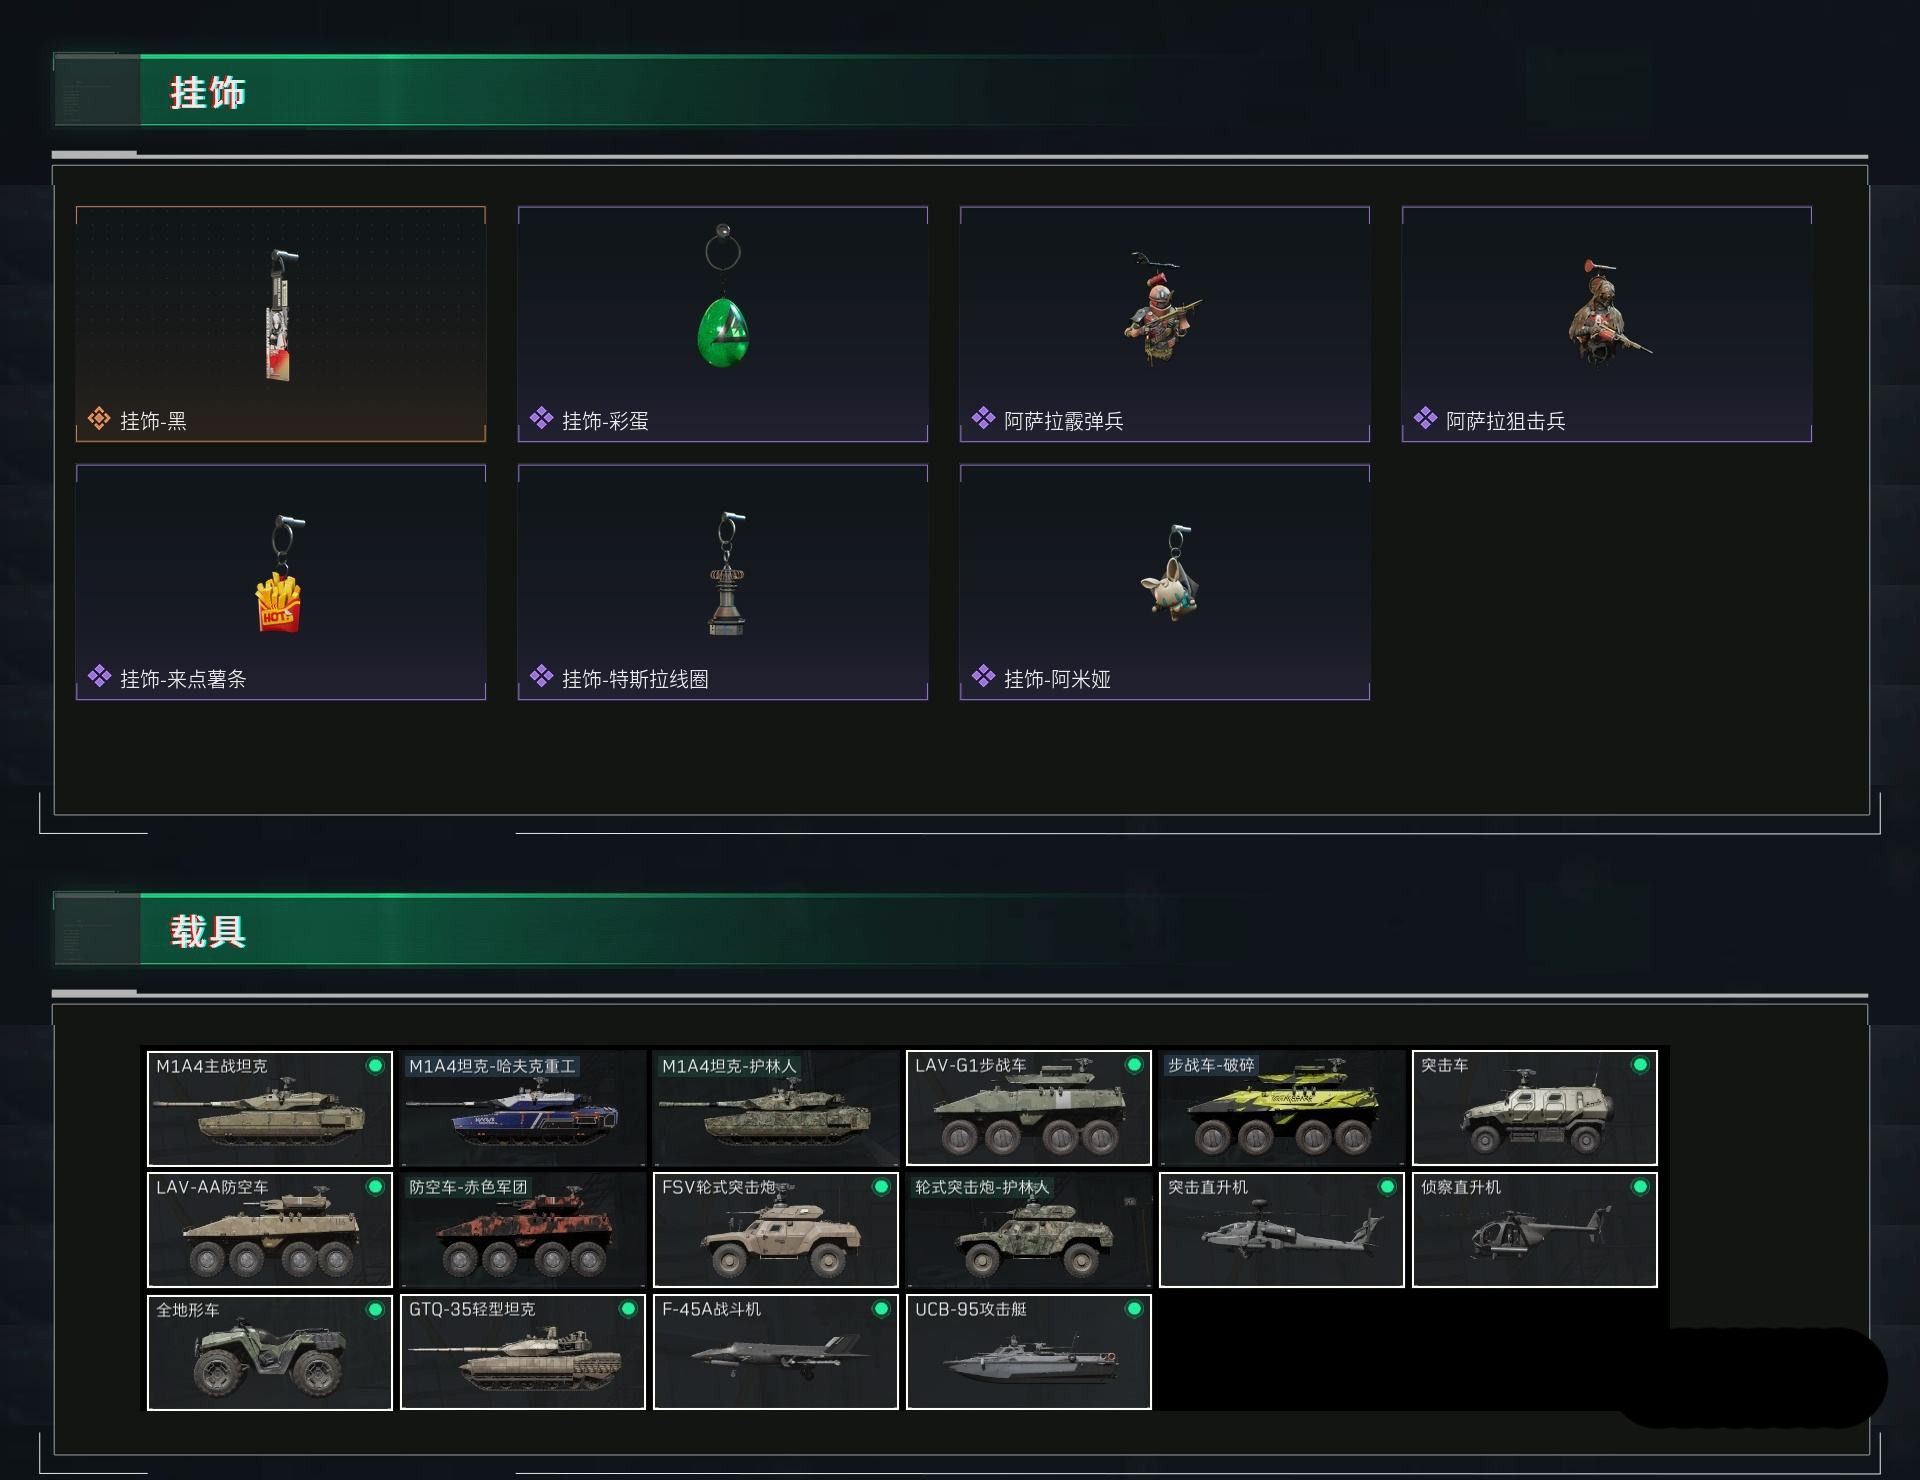The image size is (1920, 1480).
Task: Open the 阿萨拉霰弹兵 charm card
Action: pos(1165,324)
